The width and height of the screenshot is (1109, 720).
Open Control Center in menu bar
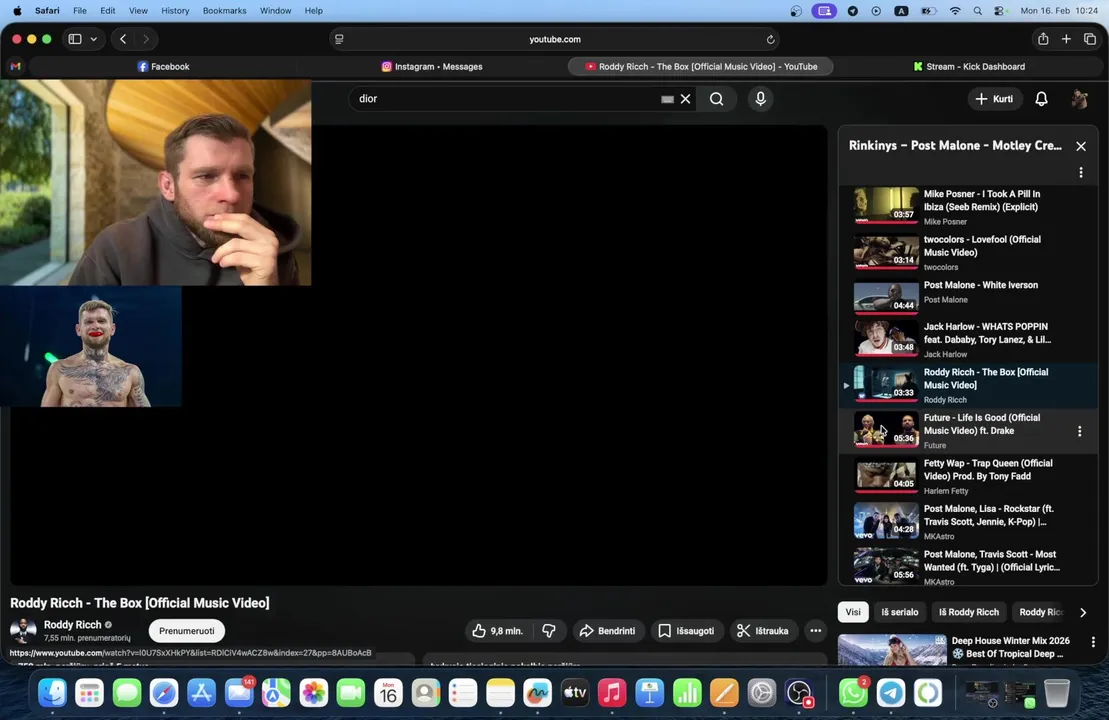pos(999,11)
